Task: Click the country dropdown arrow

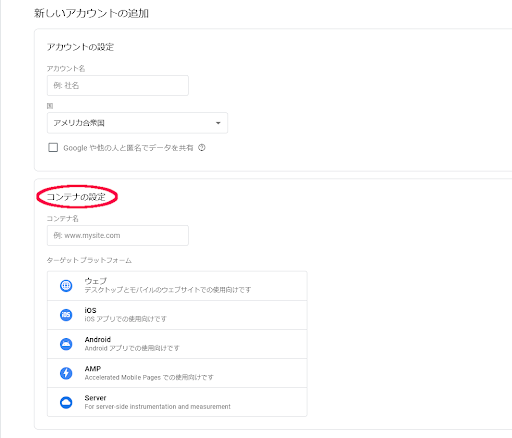Action: tap(218, 123)
